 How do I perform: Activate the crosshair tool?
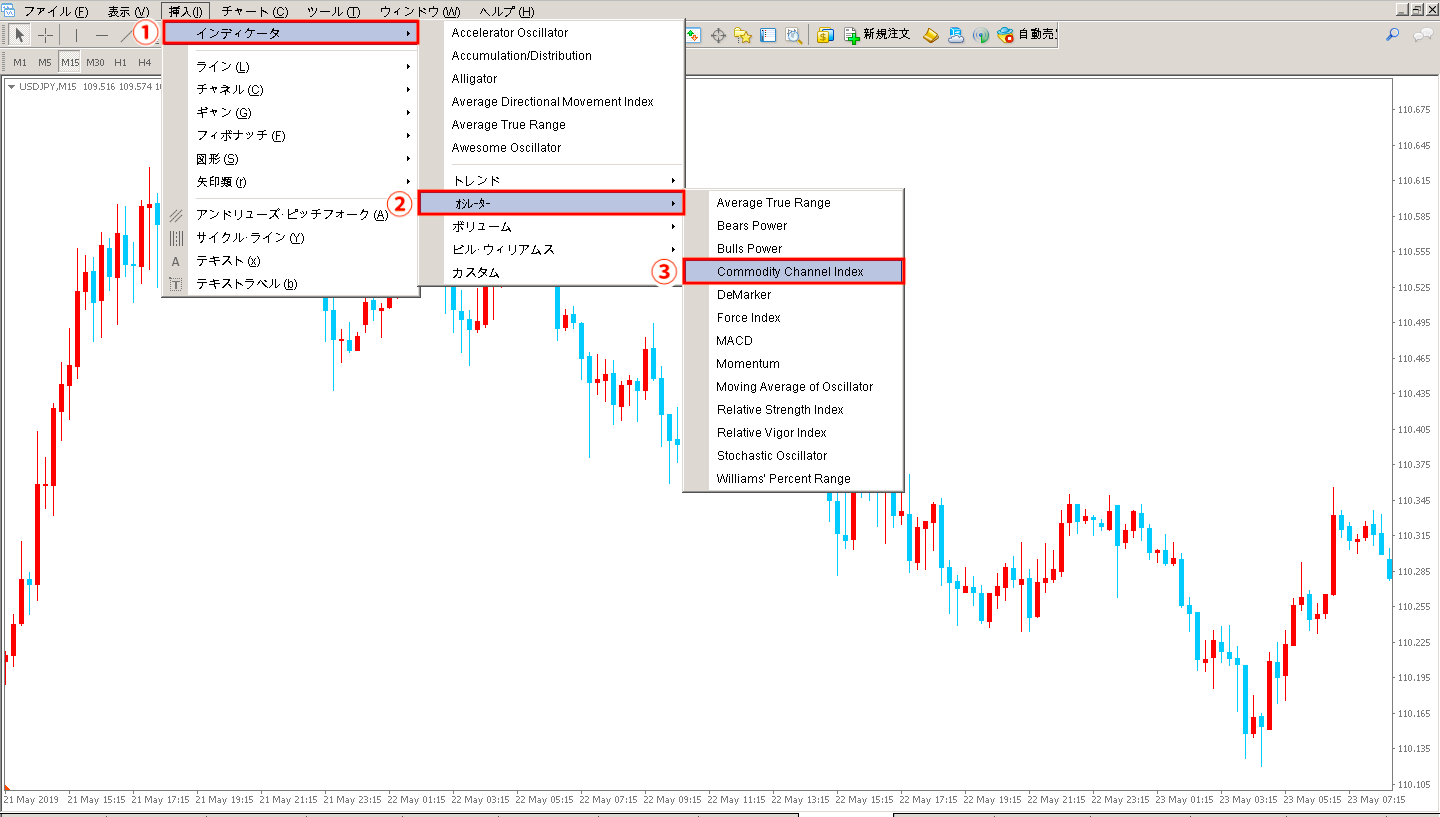[46, 35]
